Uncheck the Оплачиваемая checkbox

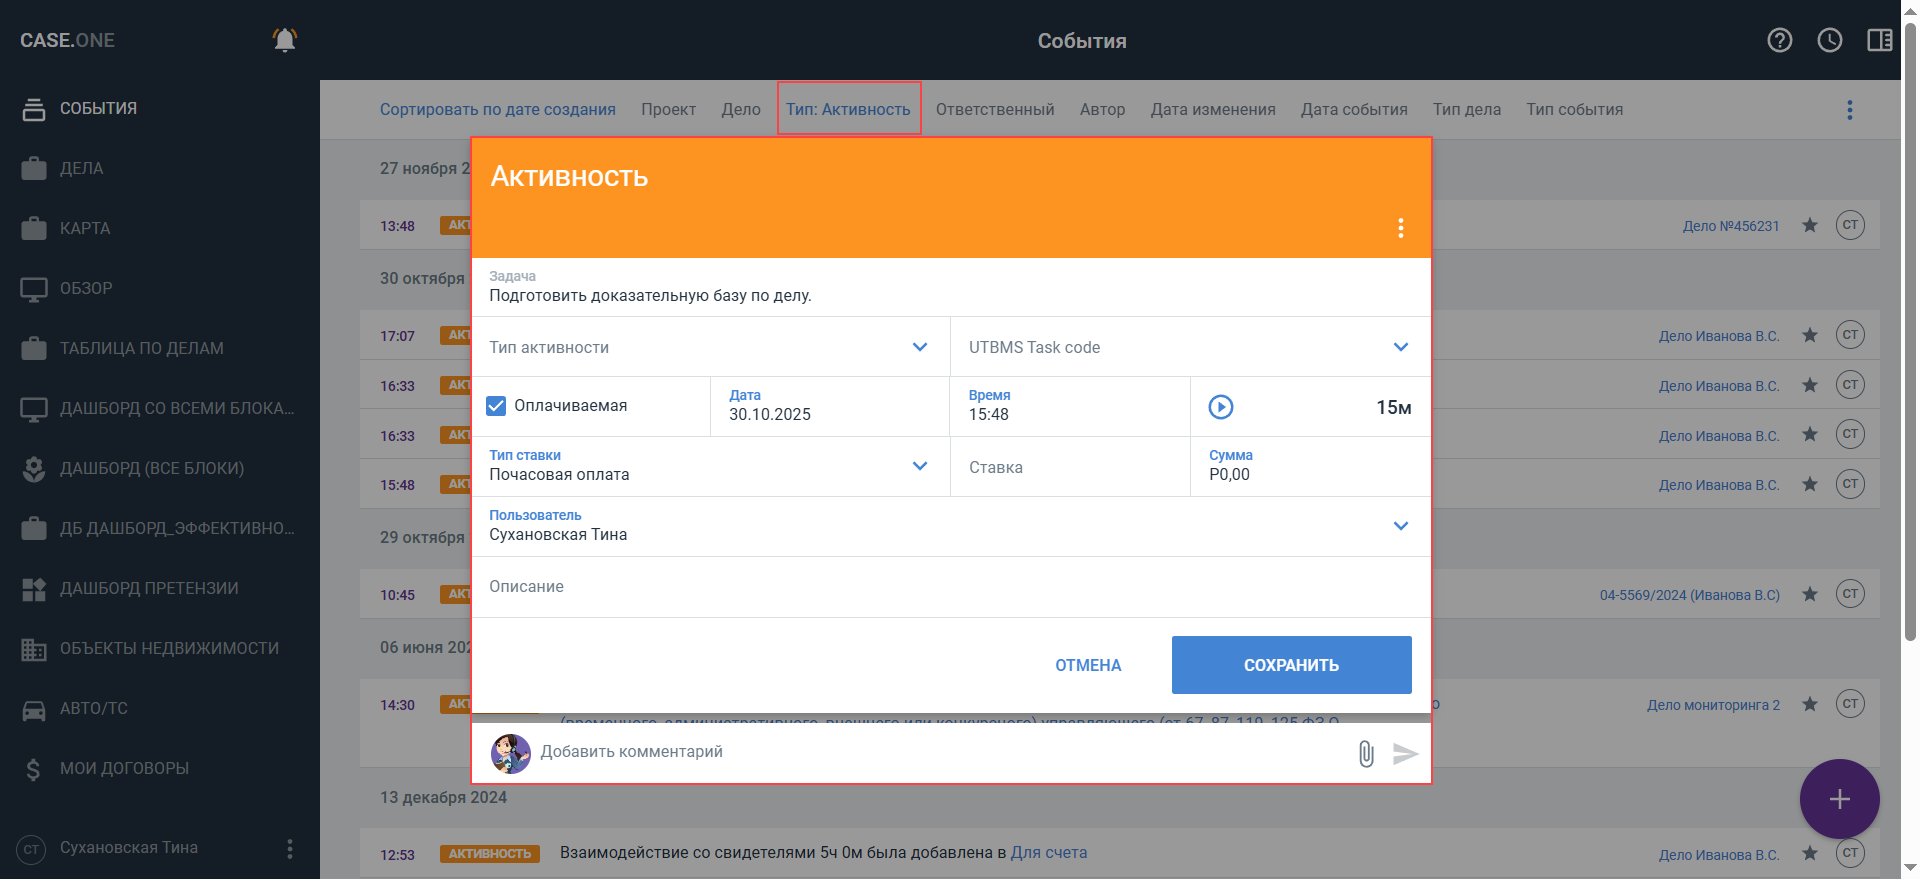(496, 406)
